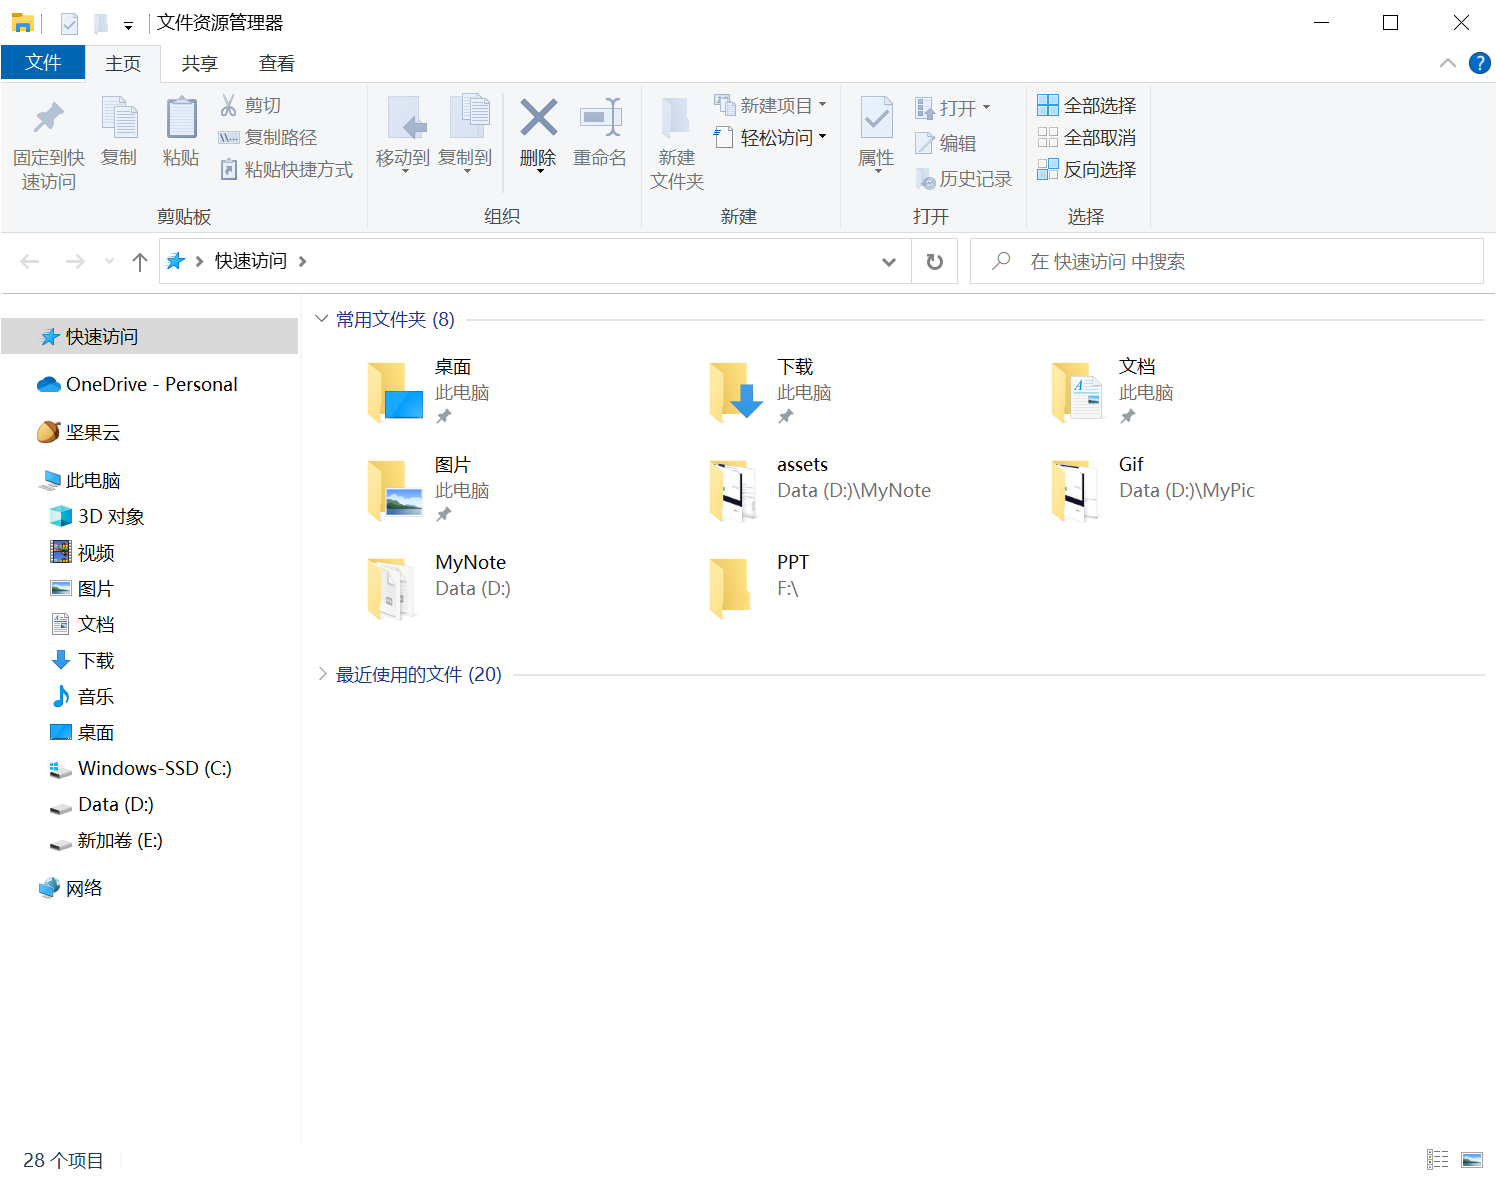Collapse the ribbon with the up chevron

[x=1447, y=63]
